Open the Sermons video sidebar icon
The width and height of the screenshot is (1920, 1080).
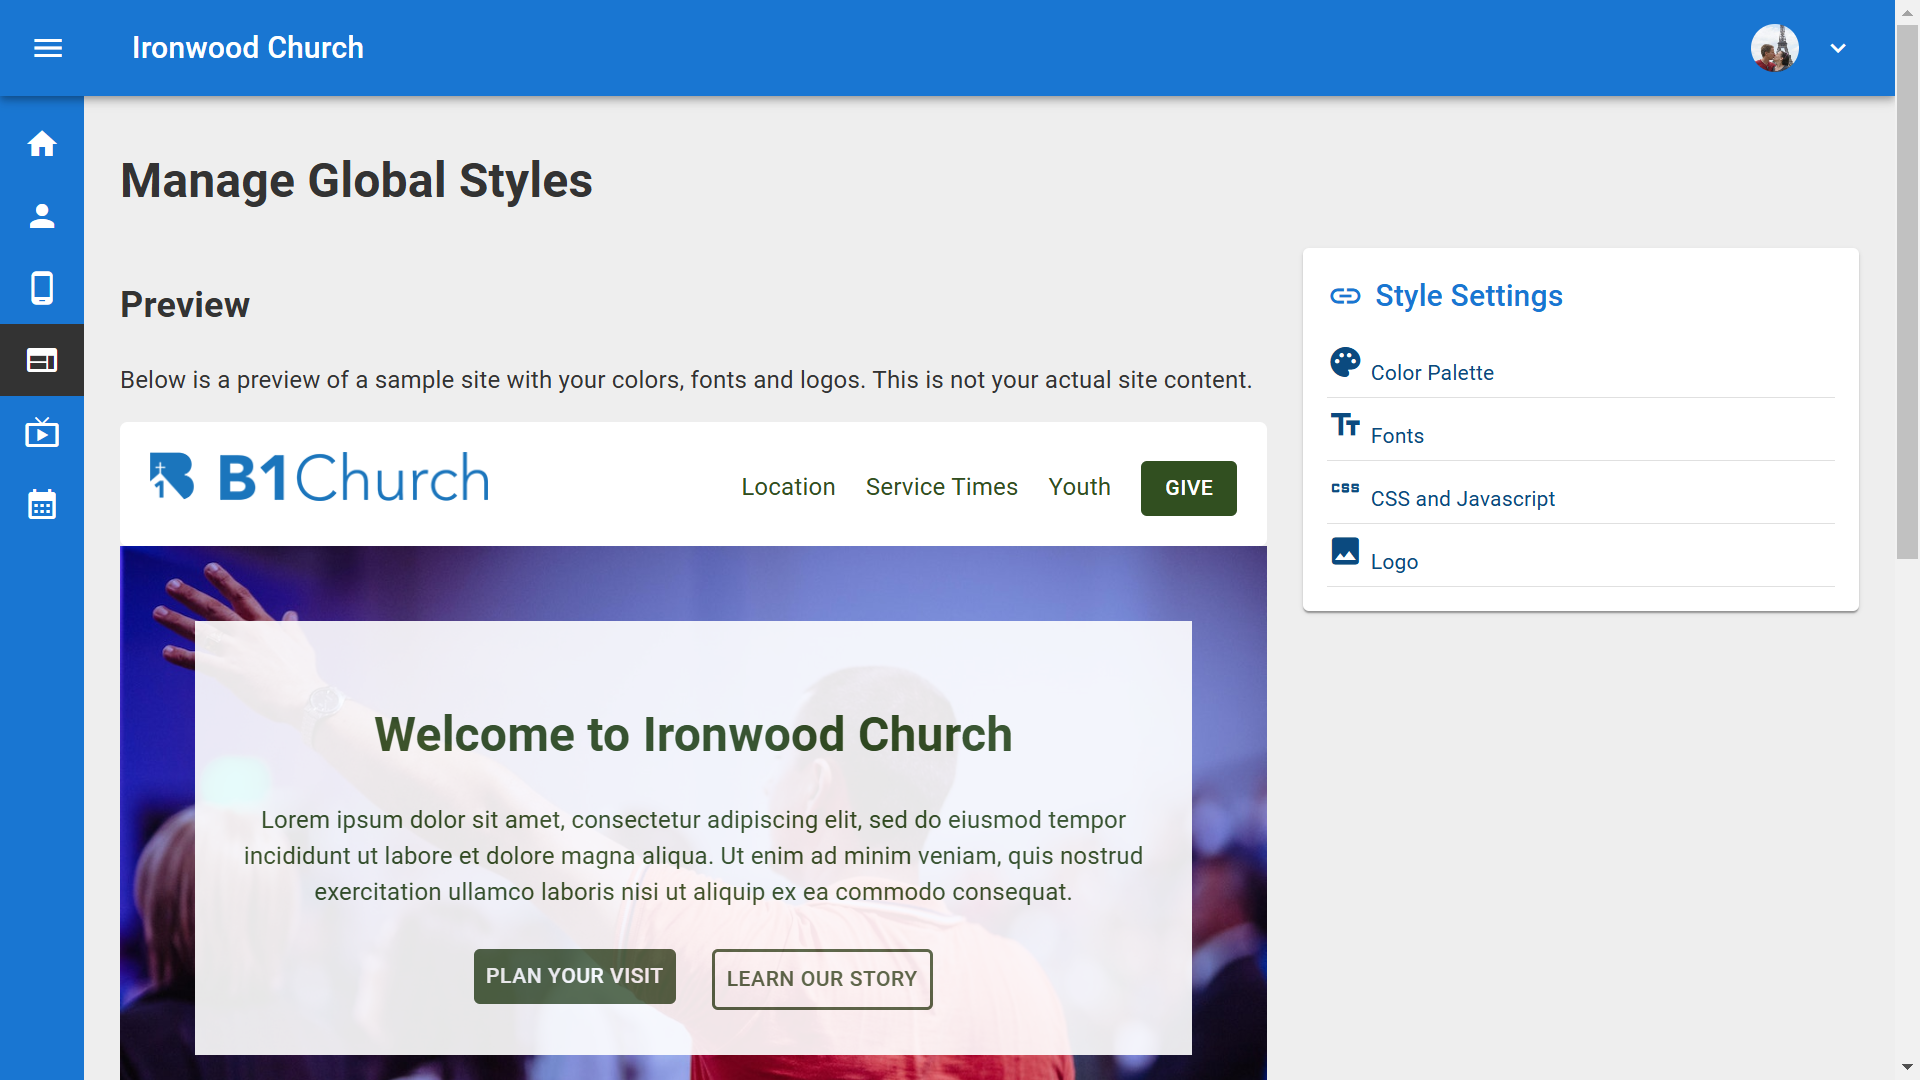point(42,432)
